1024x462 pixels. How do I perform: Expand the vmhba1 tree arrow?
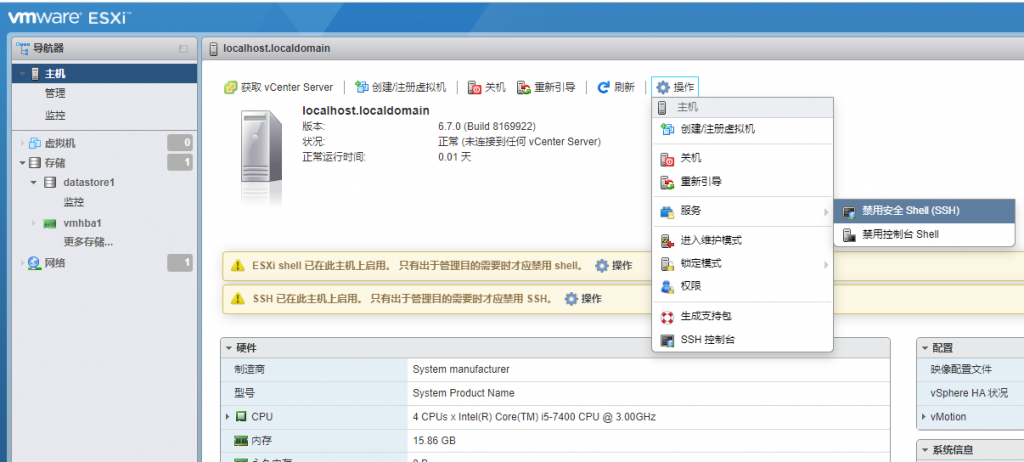point(33,223)
